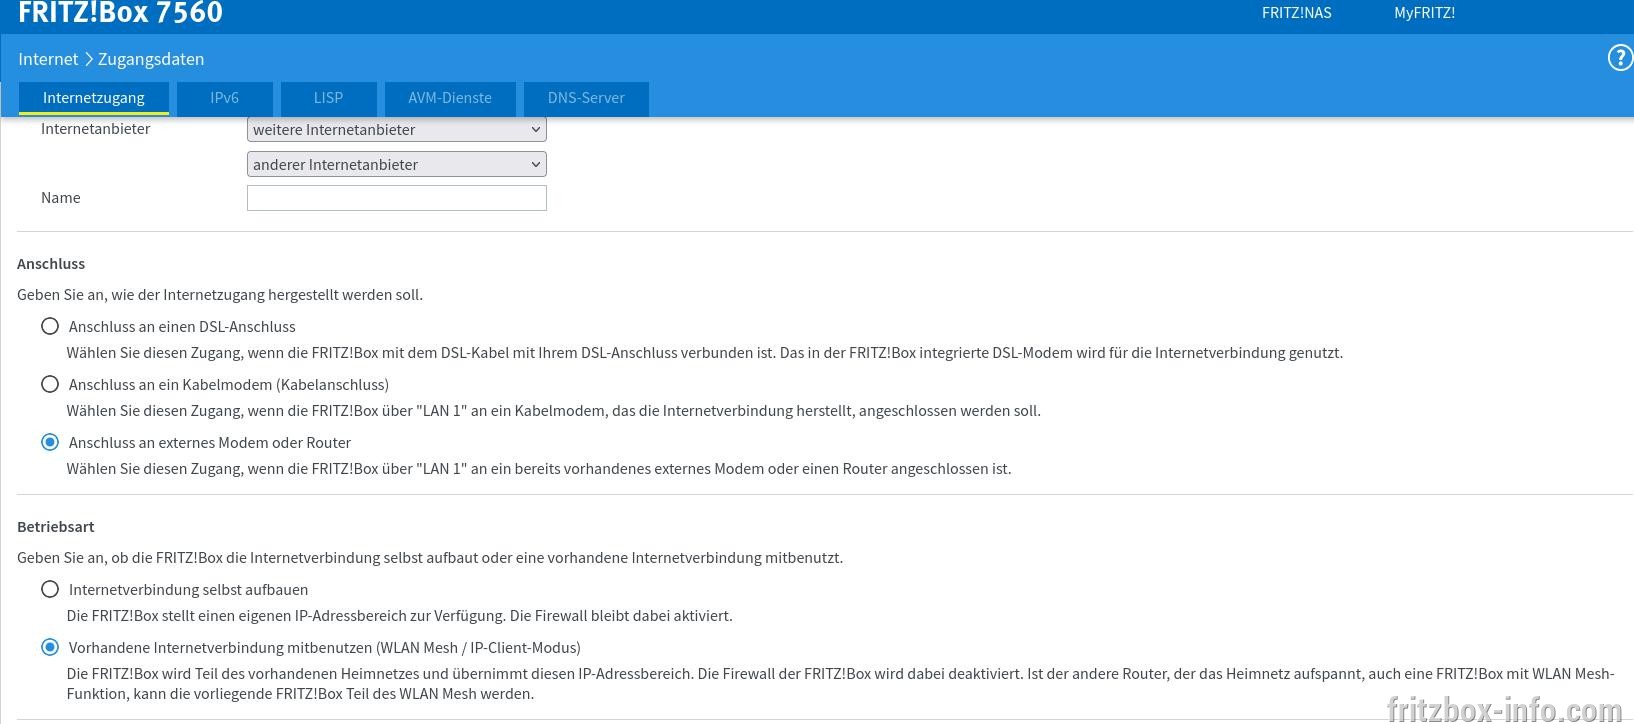Choose Vorhandene Internetverbindung mitbenutzen option
Screen dimensions: 1634x724
[x=50, y=647]
